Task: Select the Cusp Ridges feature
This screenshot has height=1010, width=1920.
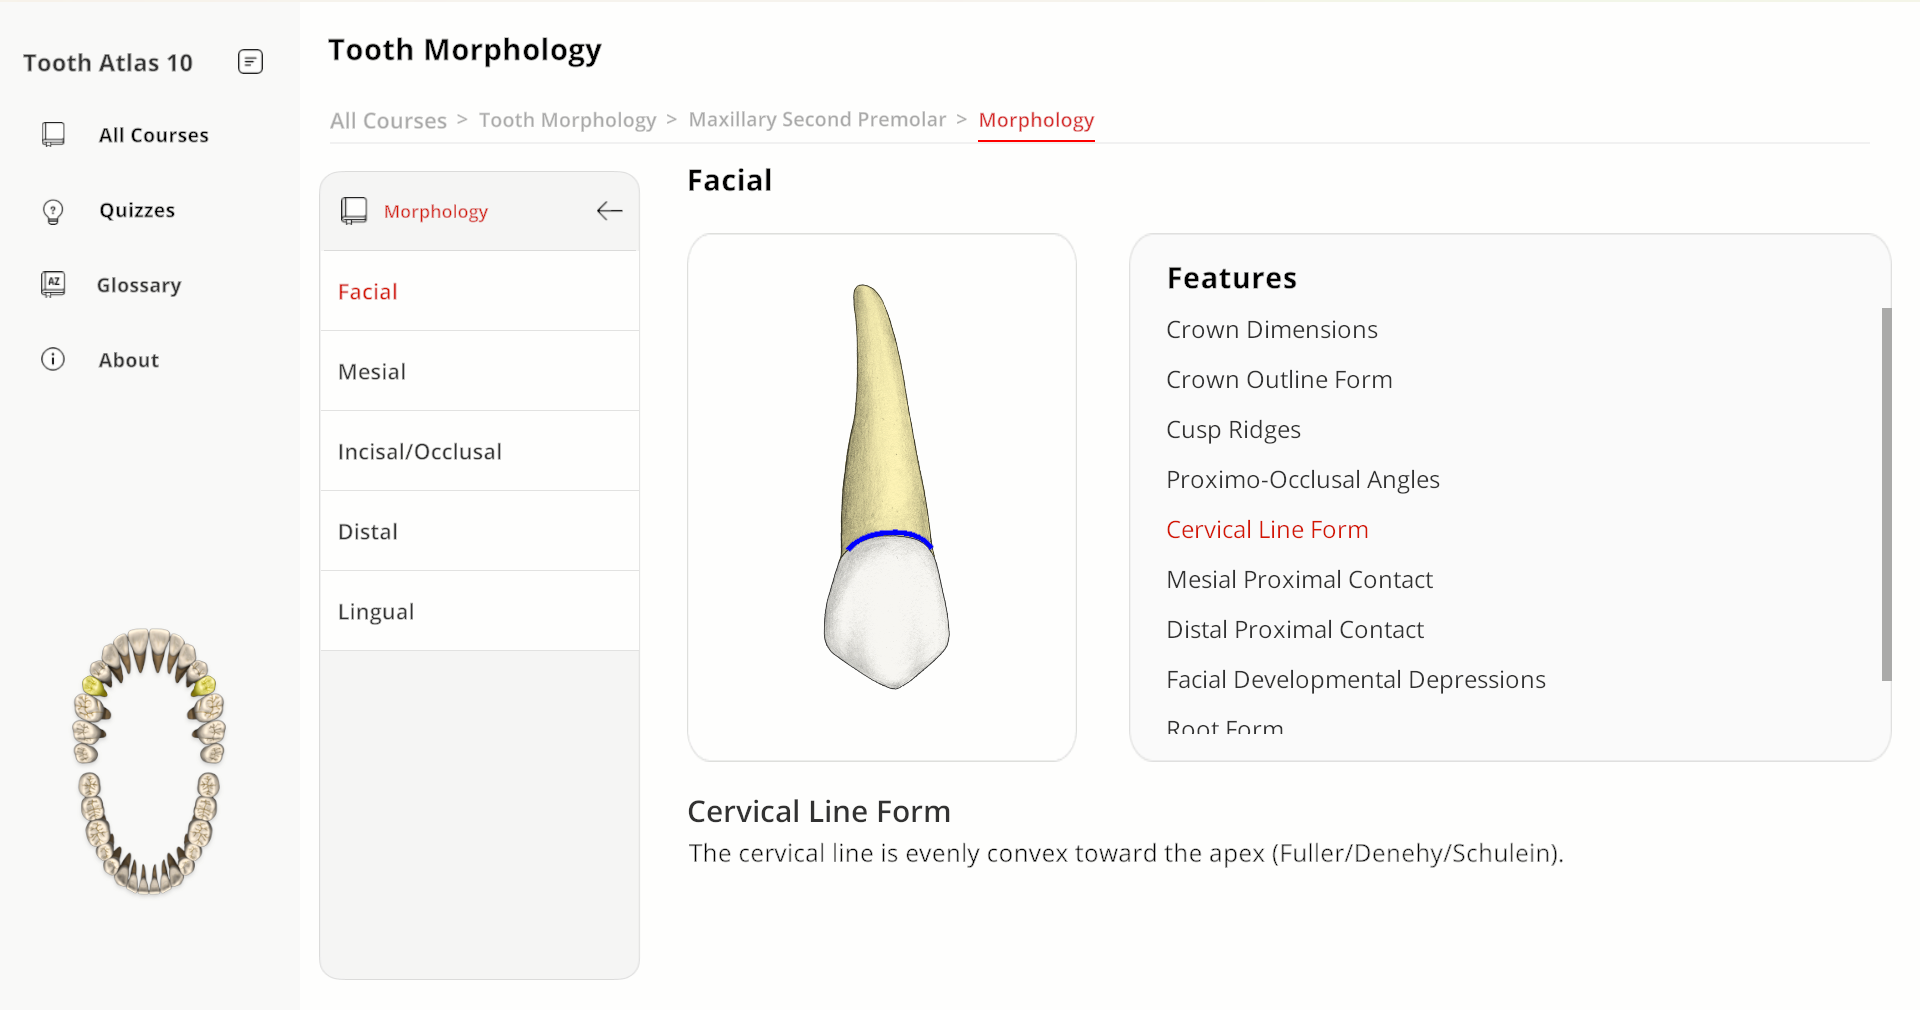Action: pos(1233,430)
